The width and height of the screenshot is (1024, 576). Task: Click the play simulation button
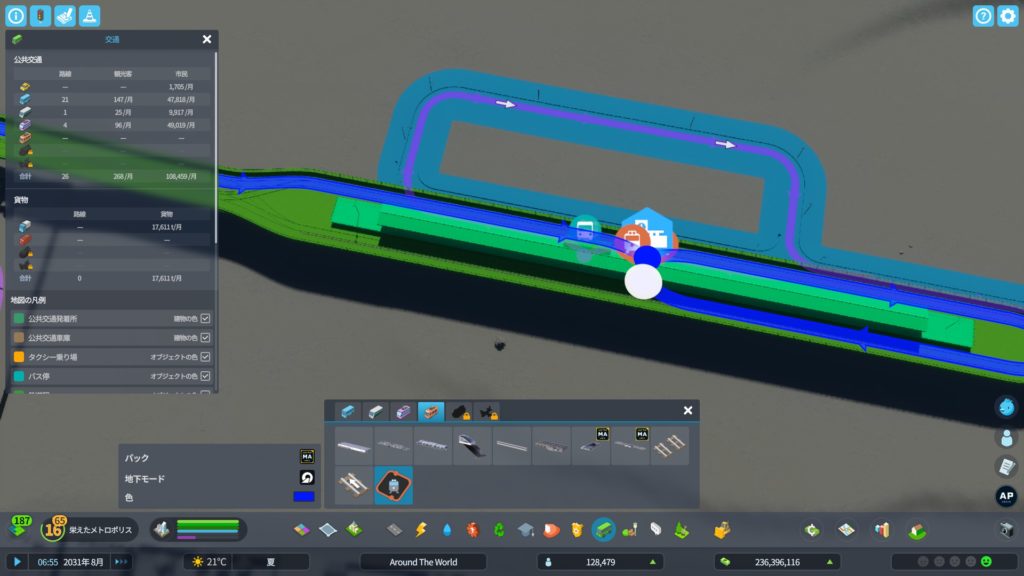tap(17, 562)
